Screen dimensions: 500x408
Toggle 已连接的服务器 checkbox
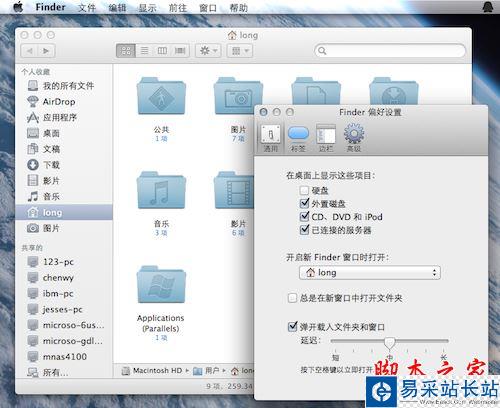(304, 230)
